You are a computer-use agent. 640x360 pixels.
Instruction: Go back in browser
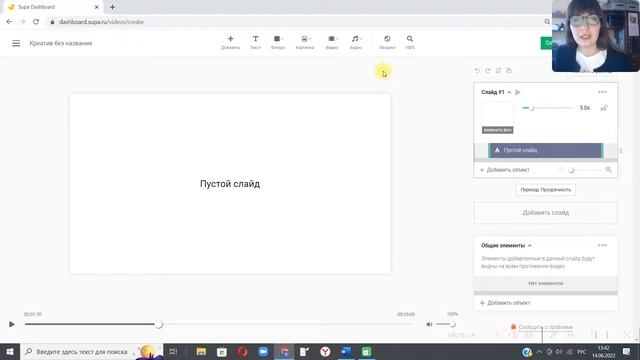click(x=9, y=22)
